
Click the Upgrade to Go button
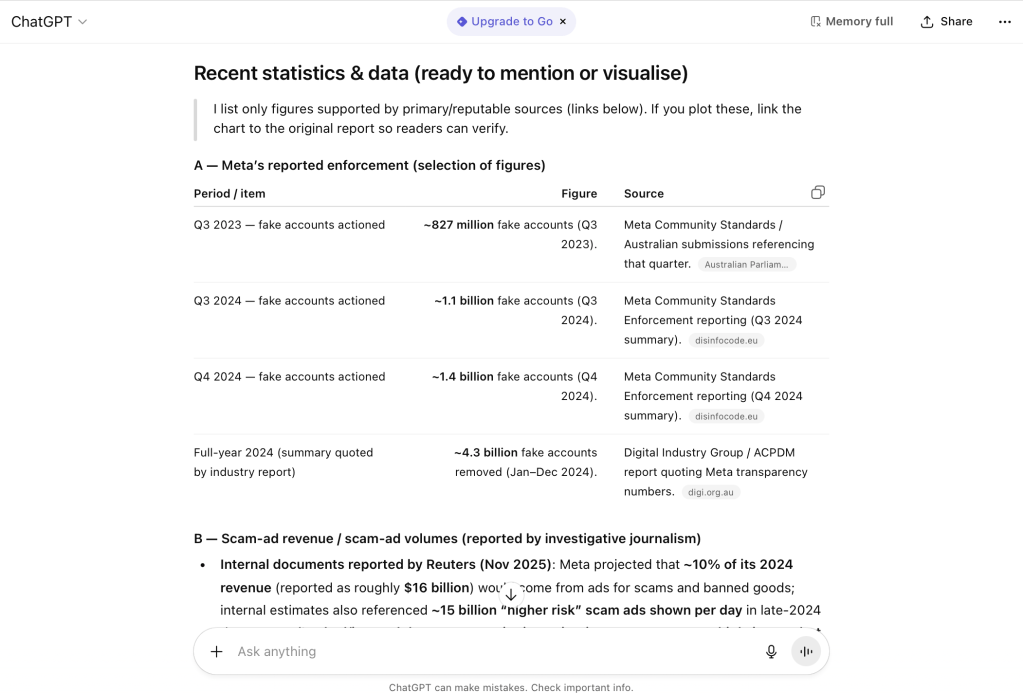click(x=511, y=22)
